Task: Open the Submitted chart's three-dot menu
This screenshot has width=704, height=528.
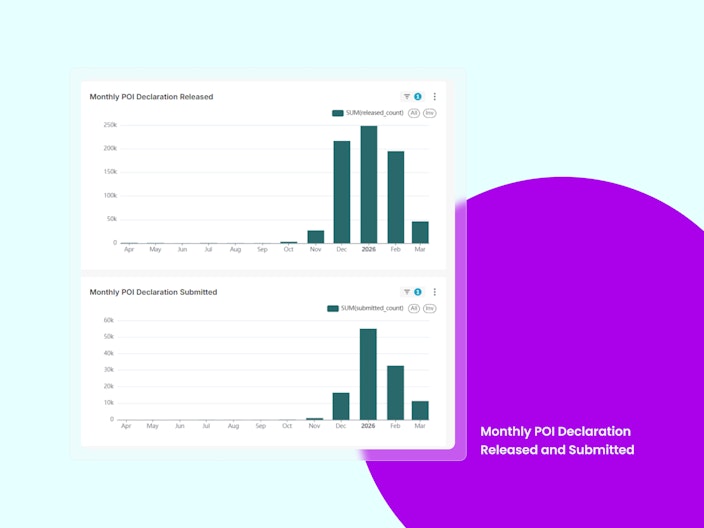Action: click(x=434, y=292)
